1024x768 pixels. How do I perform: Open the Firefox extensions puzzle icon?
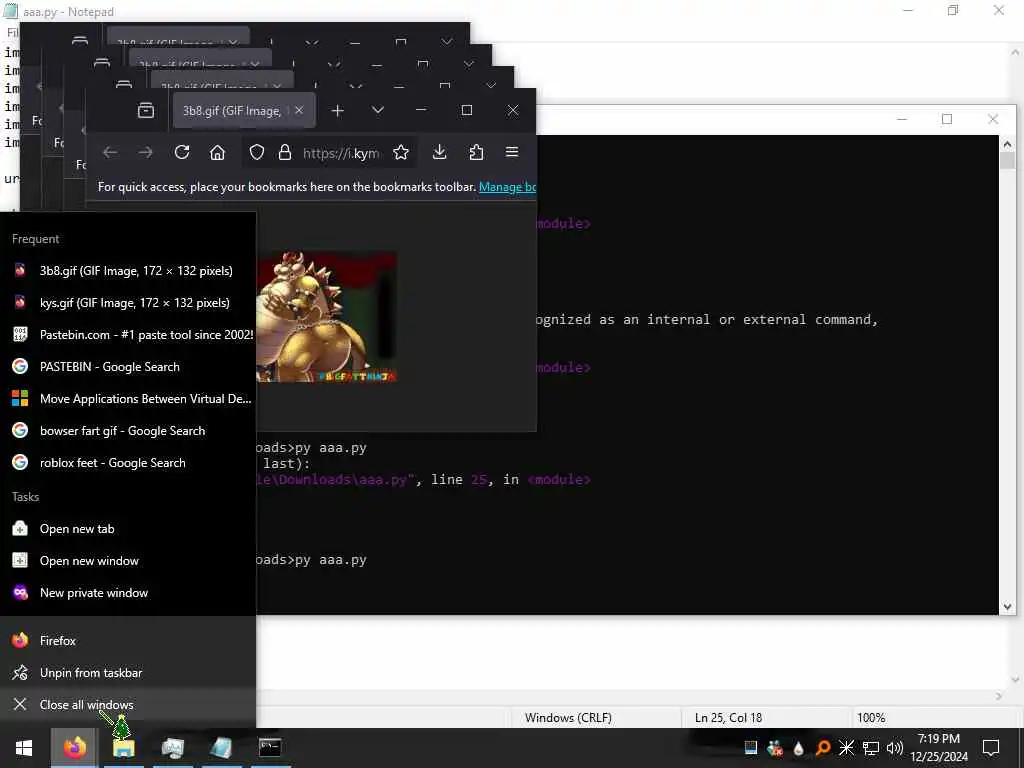476,152
